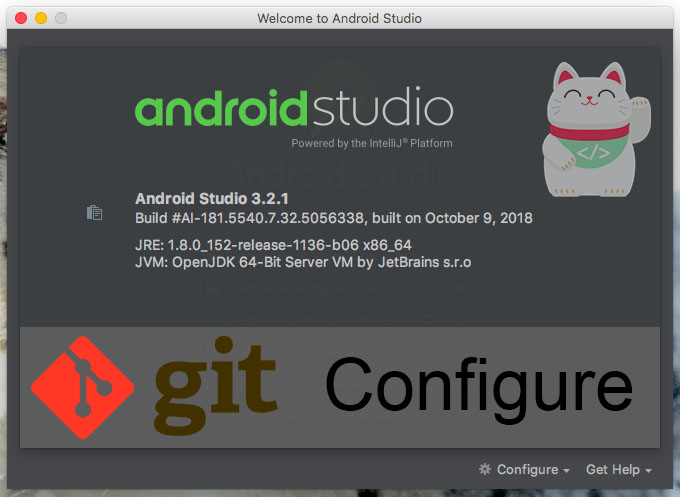Open the Get Help dropdown
Image resolution: width=680 pixels, height=497 pixels.
(x=618, y=469)
